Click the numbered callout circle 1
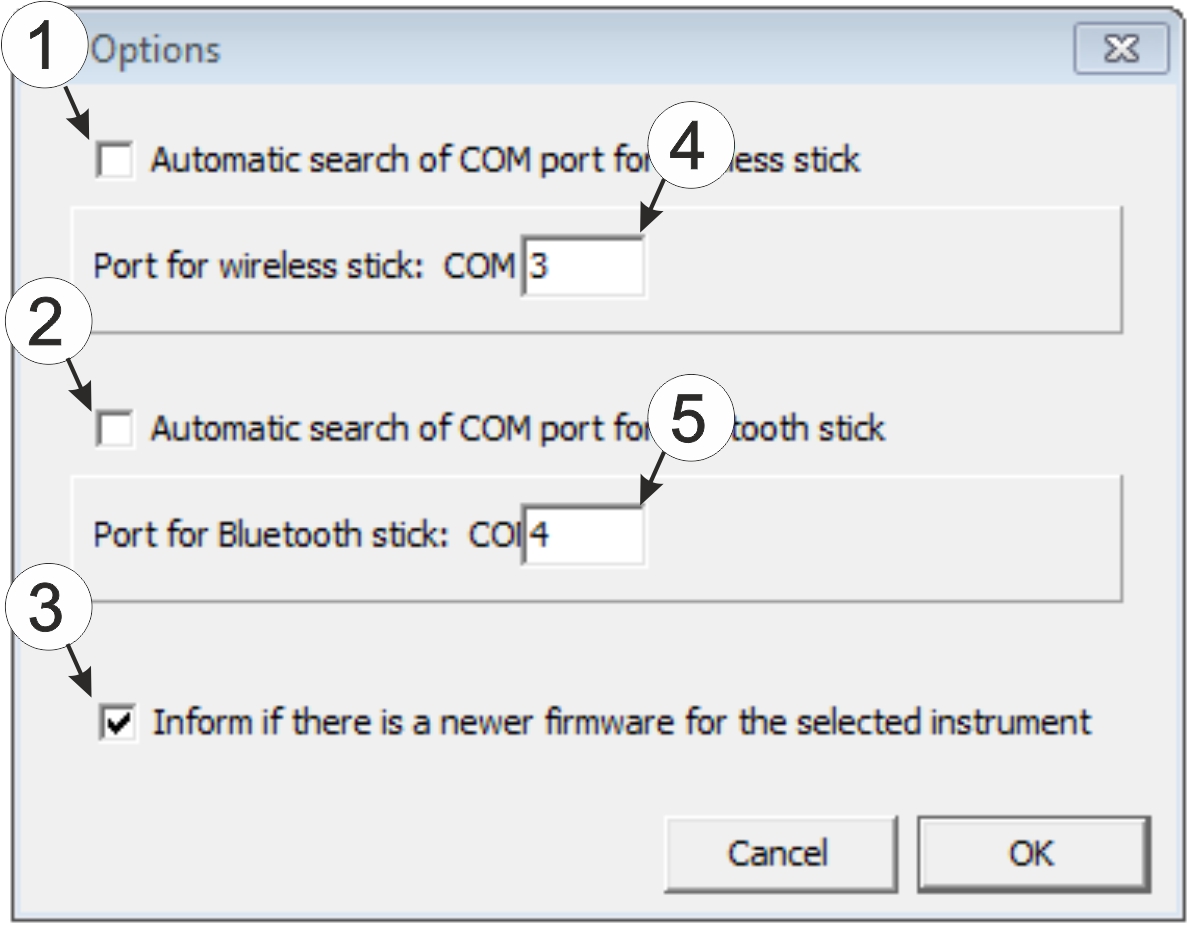Viewport: 1189px width, 925px height. (x=40, y=48)
